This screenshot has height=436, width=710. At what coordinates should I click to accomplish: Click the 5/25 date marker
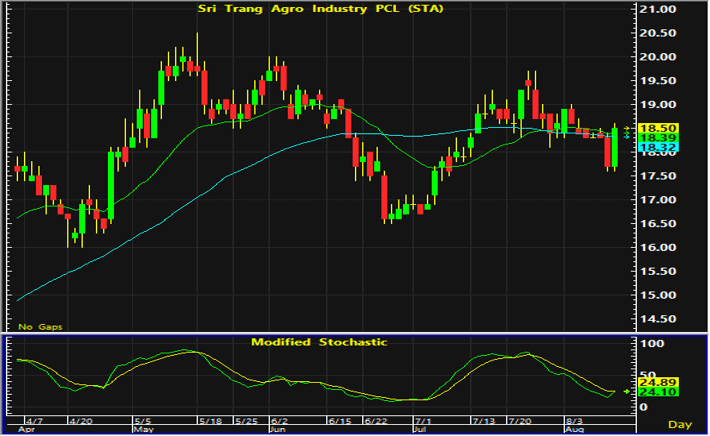[247, 421]
